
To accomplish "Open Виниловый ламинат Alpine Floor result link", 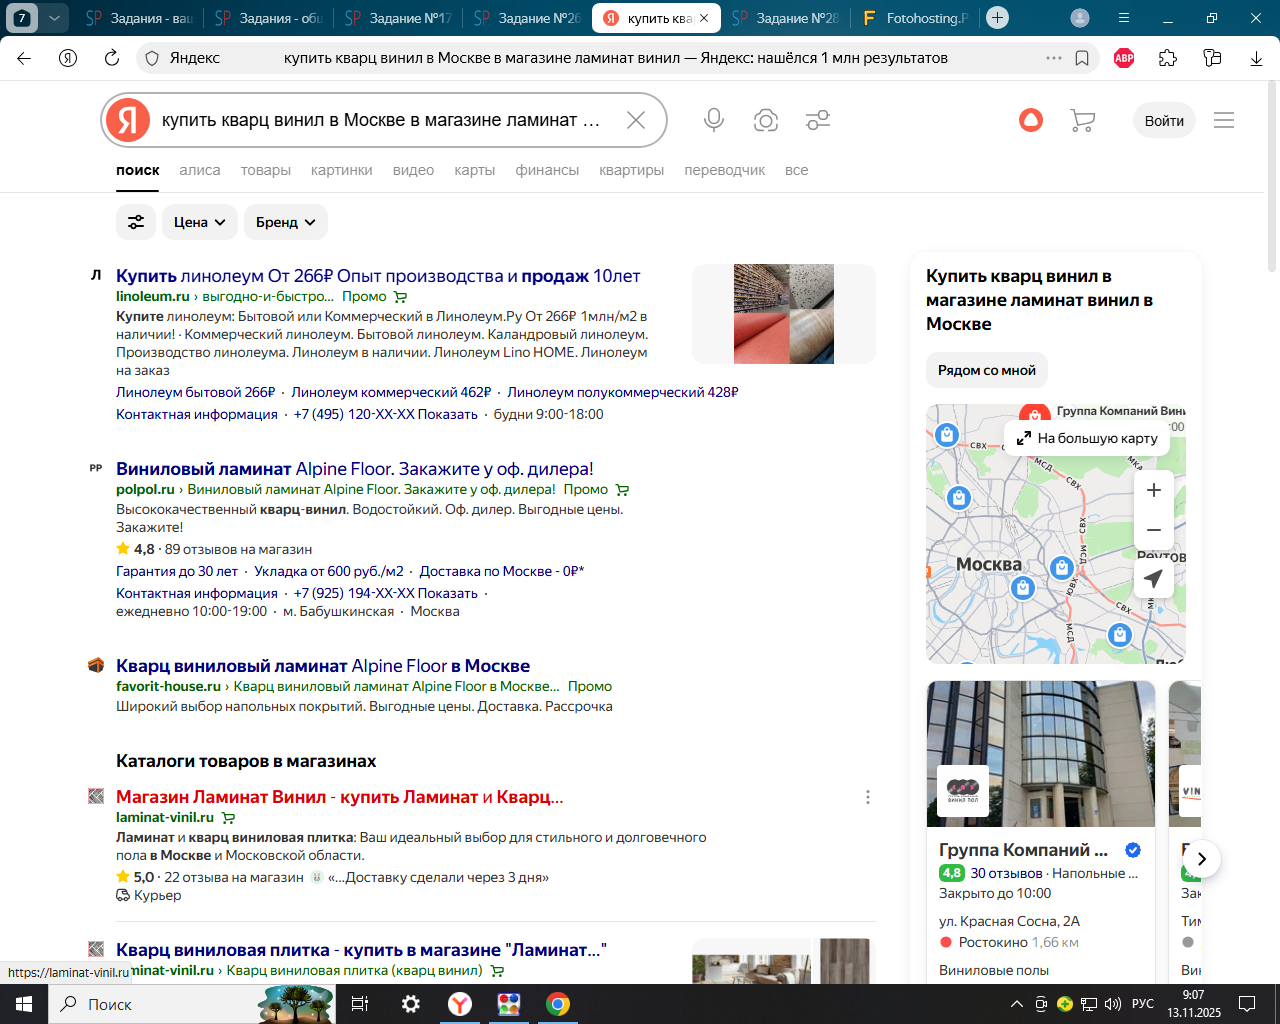I will (x=355, y=469).
